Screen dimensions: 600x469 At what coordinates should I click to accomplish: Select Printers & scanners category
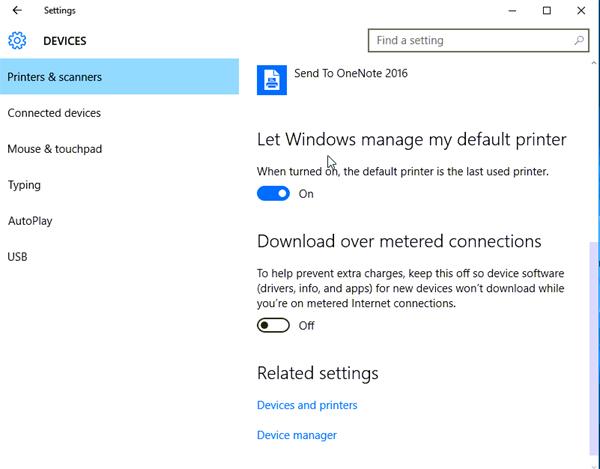coord(119,77)
